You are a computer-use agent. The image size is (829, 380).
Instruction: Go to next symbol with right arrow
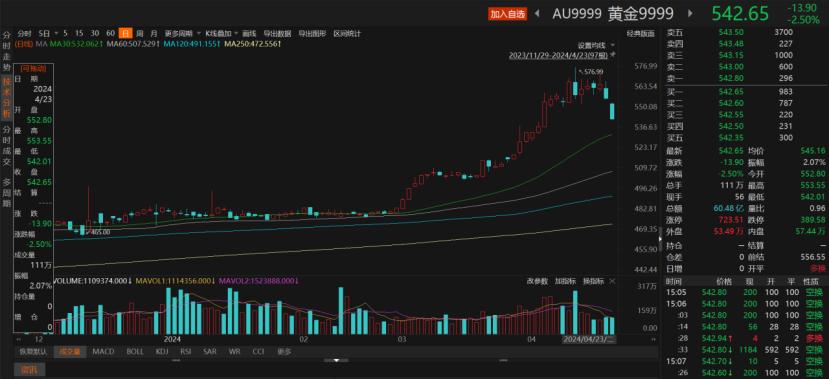tap(690, 14)
